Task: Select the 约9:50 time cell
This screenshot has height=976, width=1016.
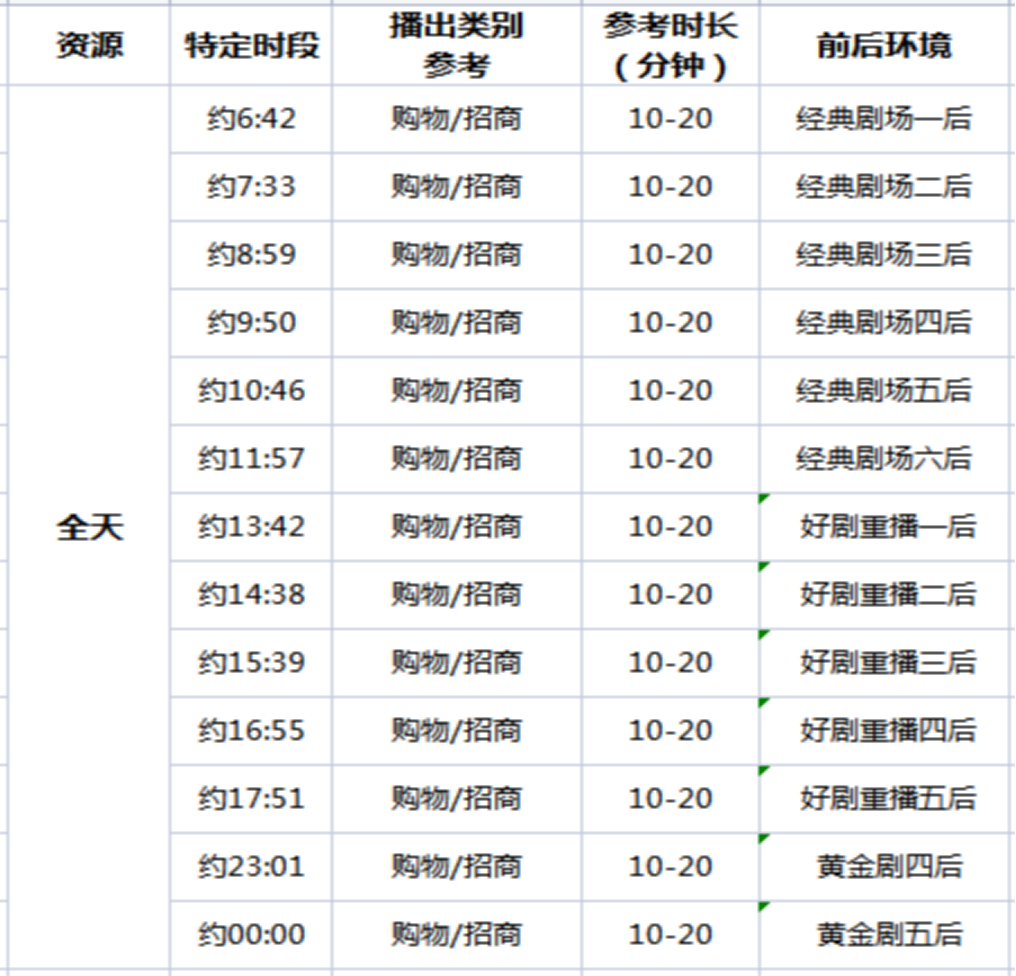Action: 251,323
